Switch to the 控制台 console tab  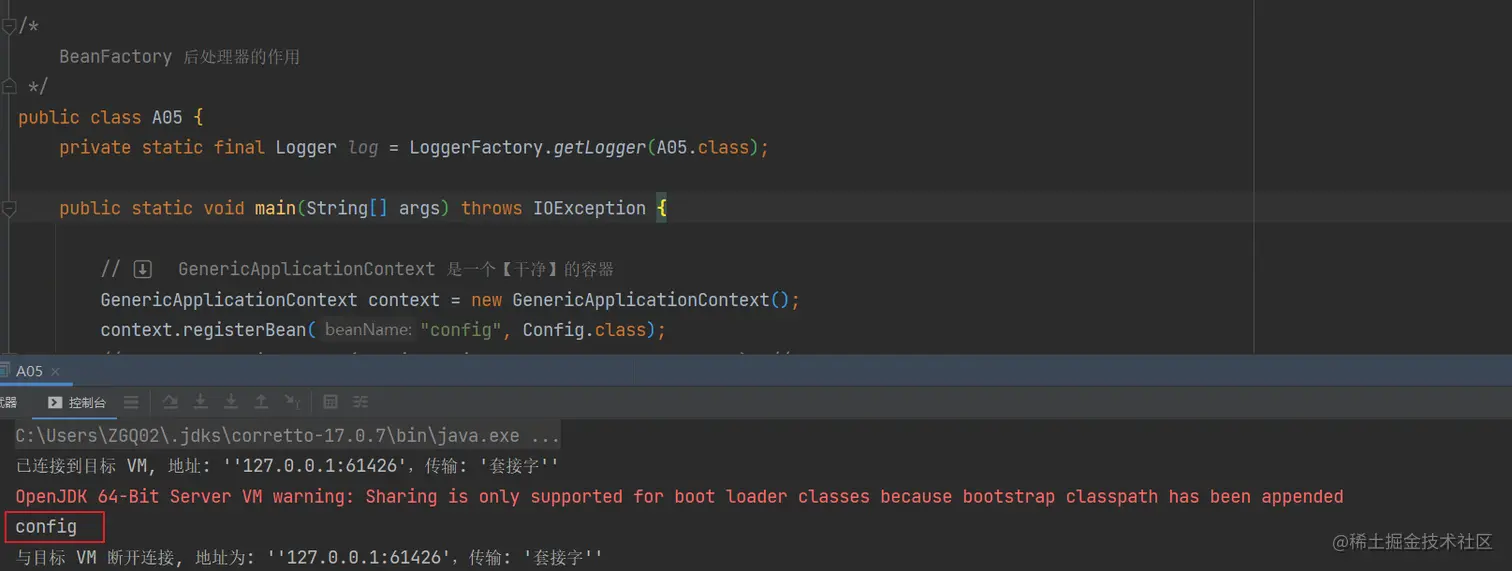[x=78, y=402]
